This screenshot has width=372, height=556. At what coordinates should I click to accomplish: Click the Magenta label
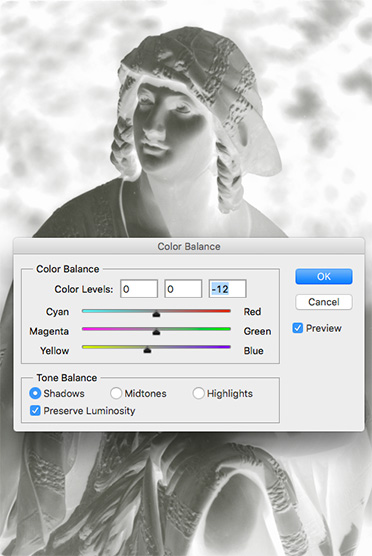point(49,332)
